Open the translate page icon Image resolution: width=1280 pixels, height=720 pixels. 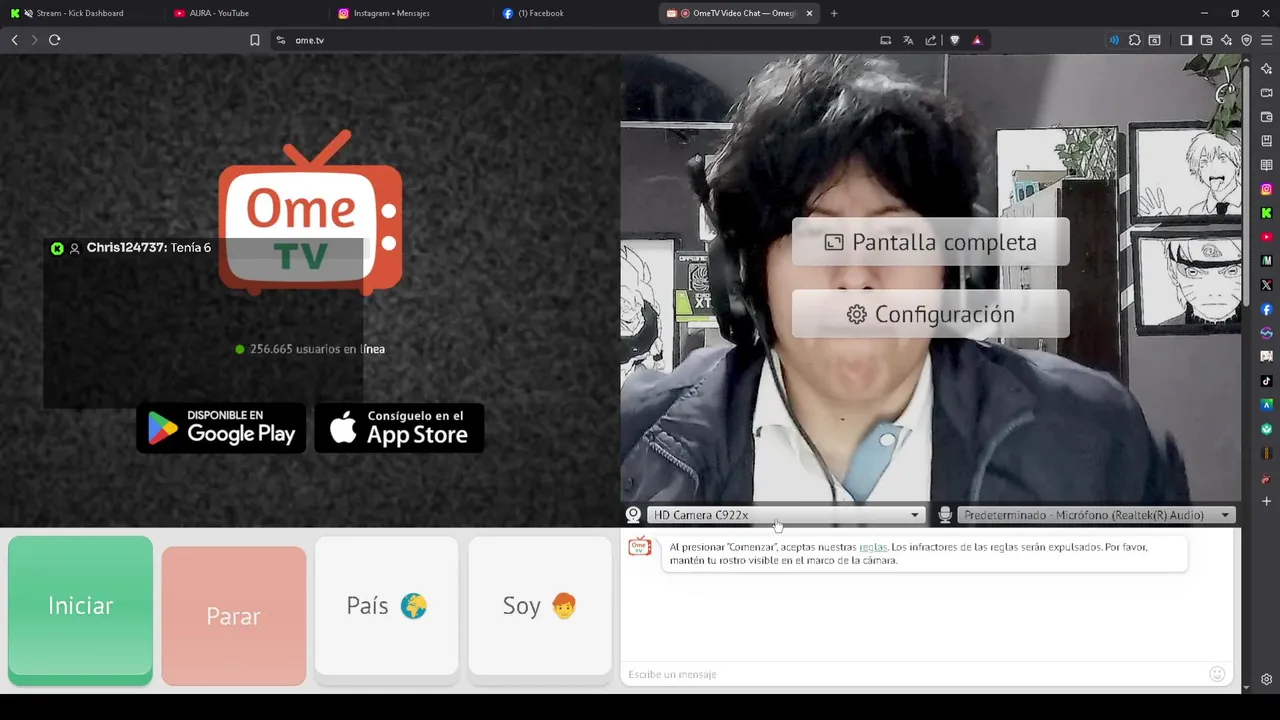pos(908,40)
